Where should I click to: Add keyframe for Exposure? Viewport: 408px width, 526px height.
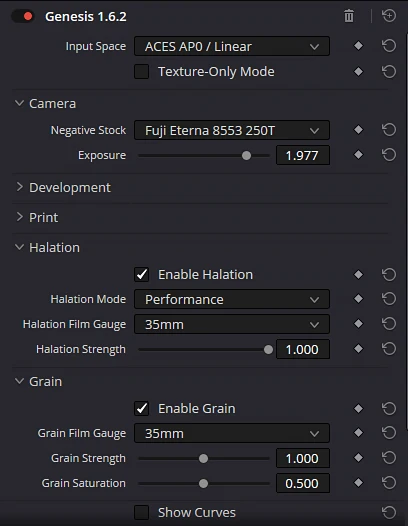point(358,155)
